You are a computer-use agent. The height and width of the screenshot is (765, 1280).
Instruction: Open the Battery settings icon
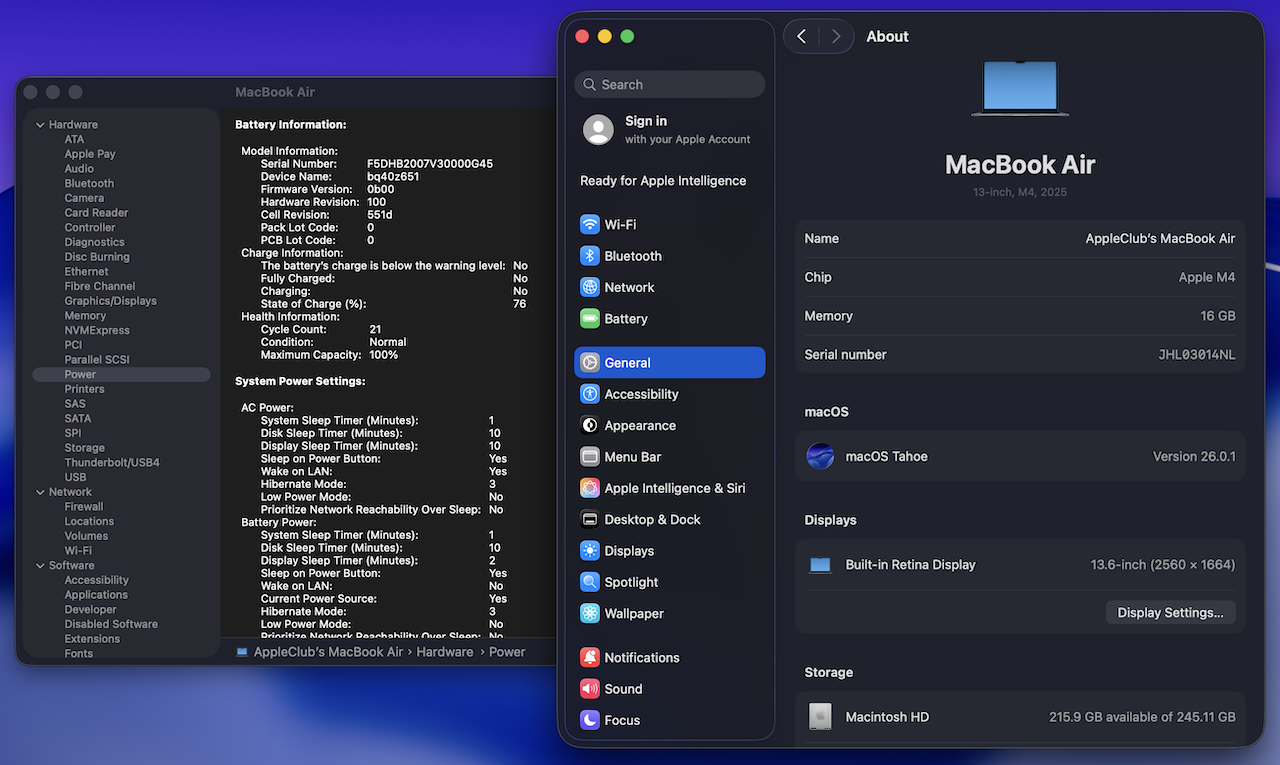click(590, 319)
